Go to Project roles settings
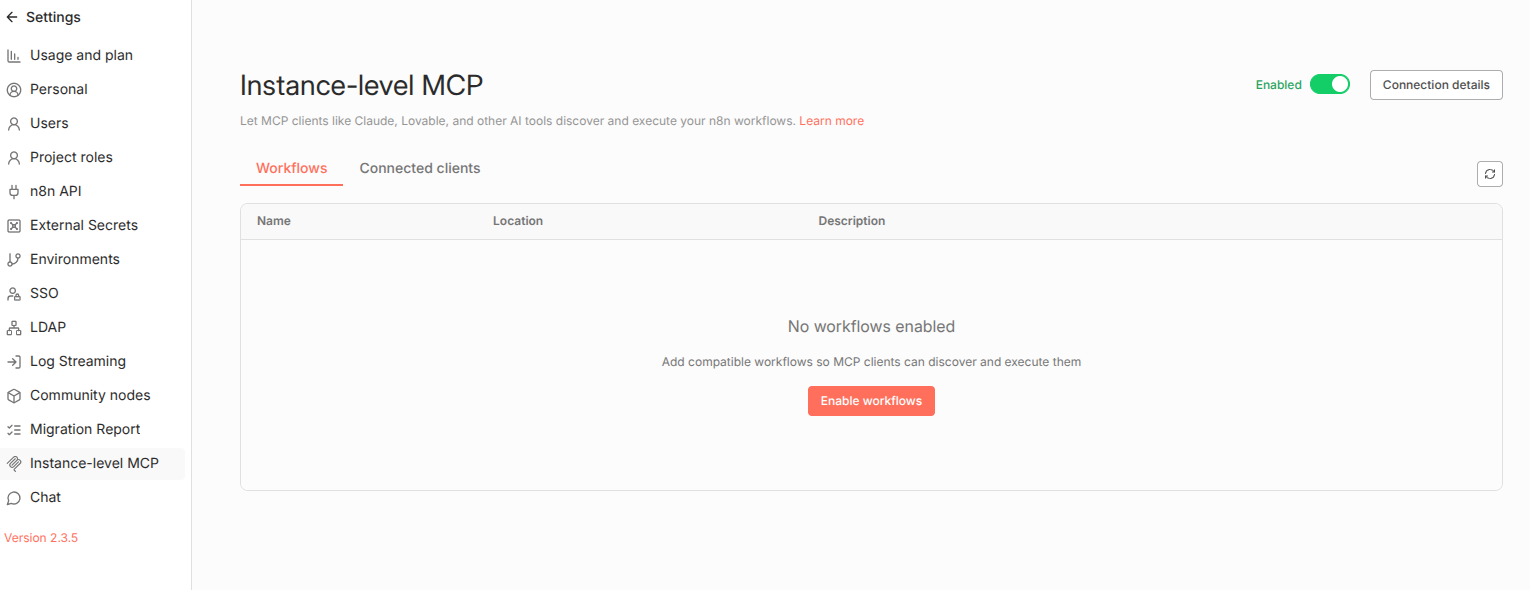Viewport: 1530px width, 590px height. [71, 157]
